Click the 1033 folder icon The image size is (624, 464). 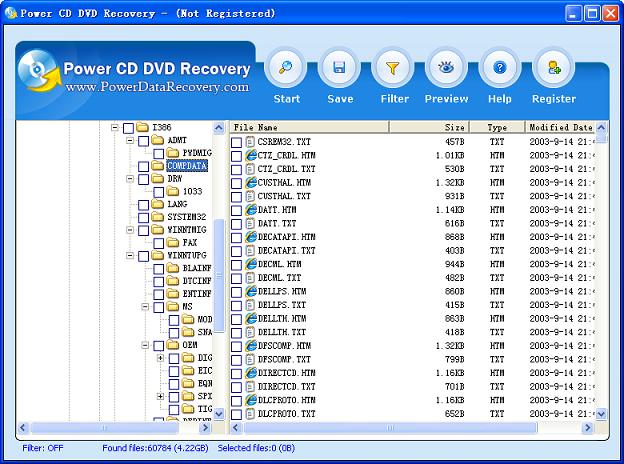(x=173, y=191)
